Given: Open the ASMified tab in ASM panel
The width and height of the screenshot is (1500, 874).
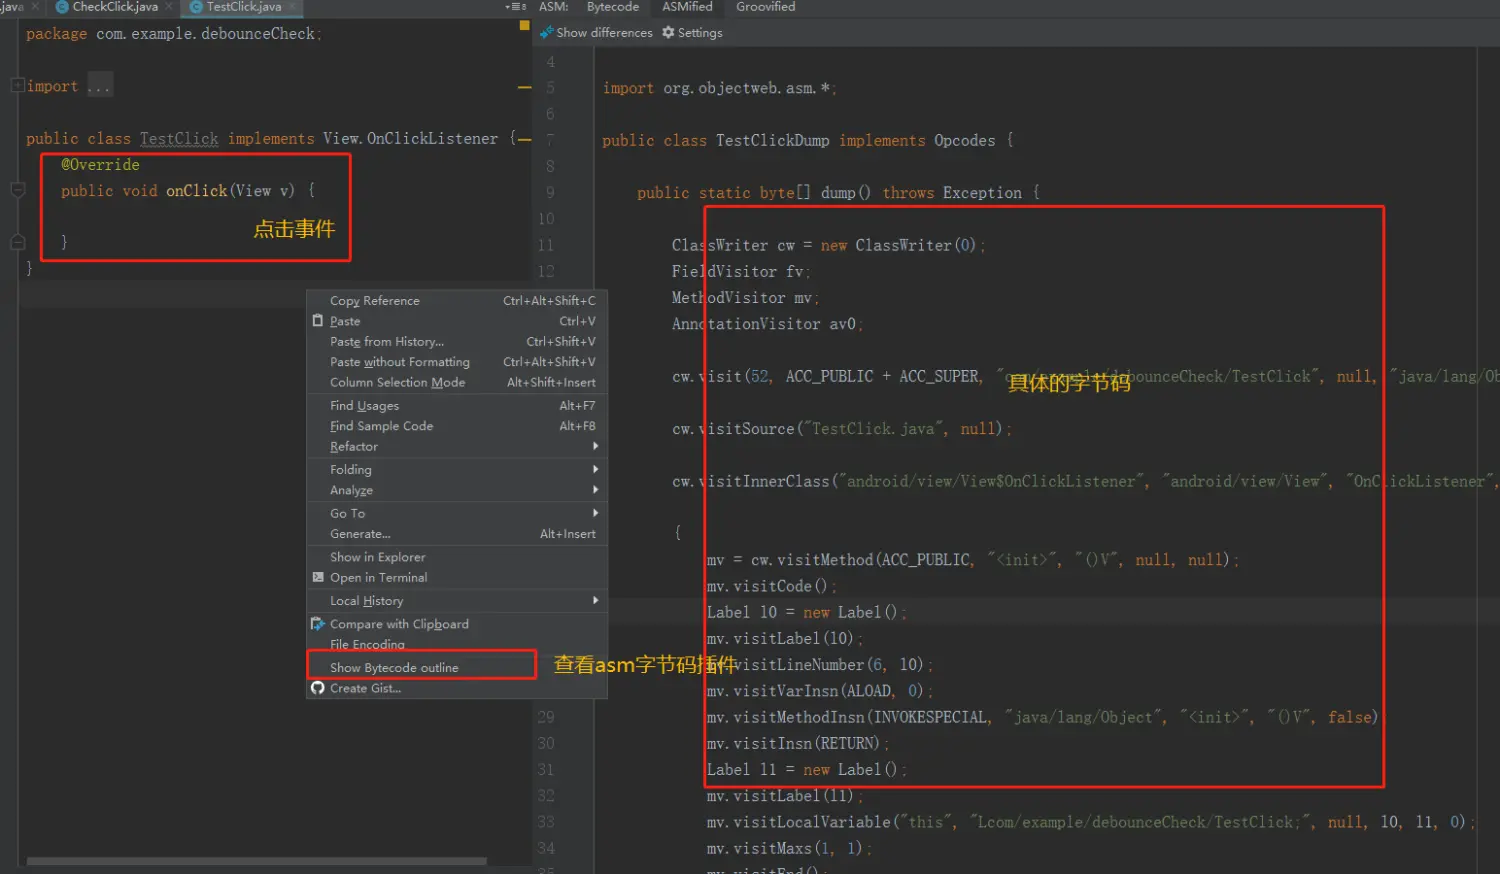Looking at the screenshot, I should (x=687, y=7).
